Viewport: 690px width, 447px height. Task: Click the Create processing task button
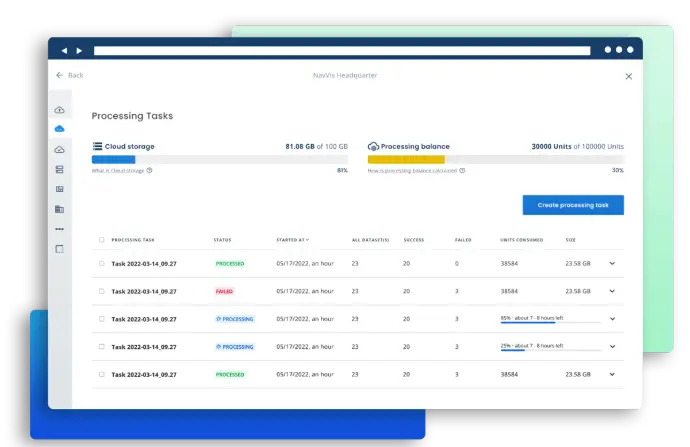(573, 205)
